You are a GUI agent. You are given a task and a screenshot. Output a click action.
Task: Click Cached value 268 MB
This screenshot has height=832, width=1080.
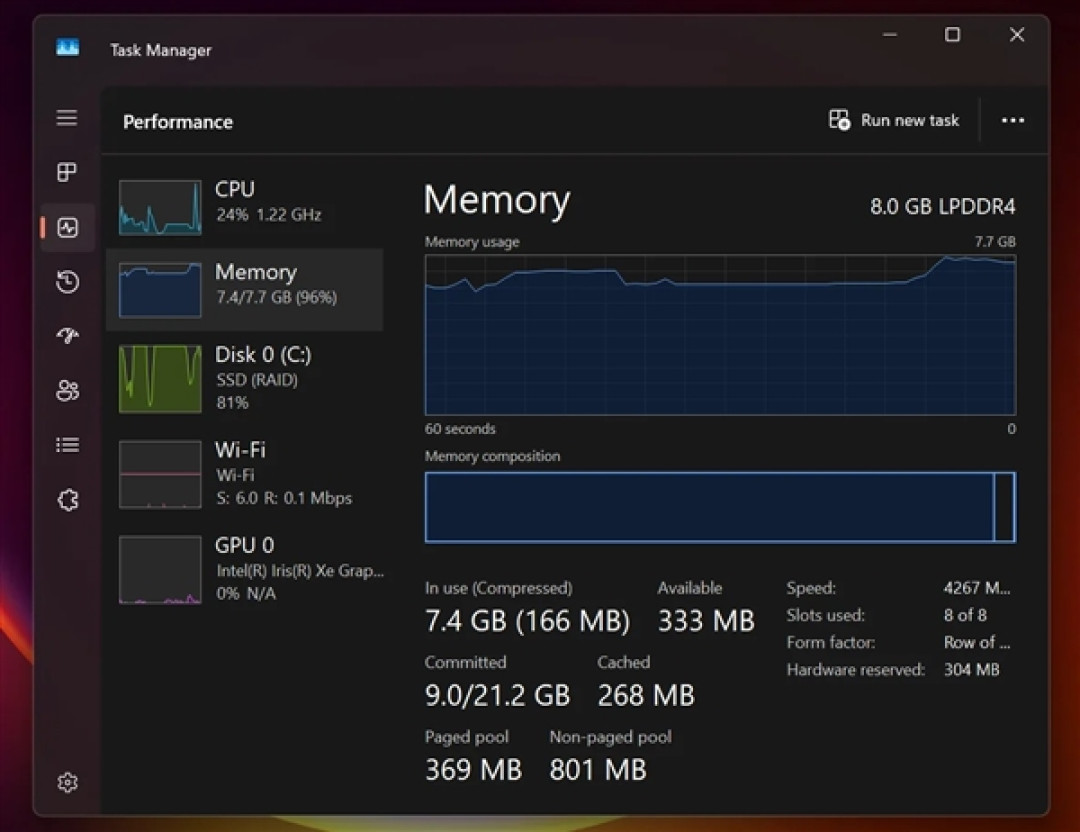point(646,695)
